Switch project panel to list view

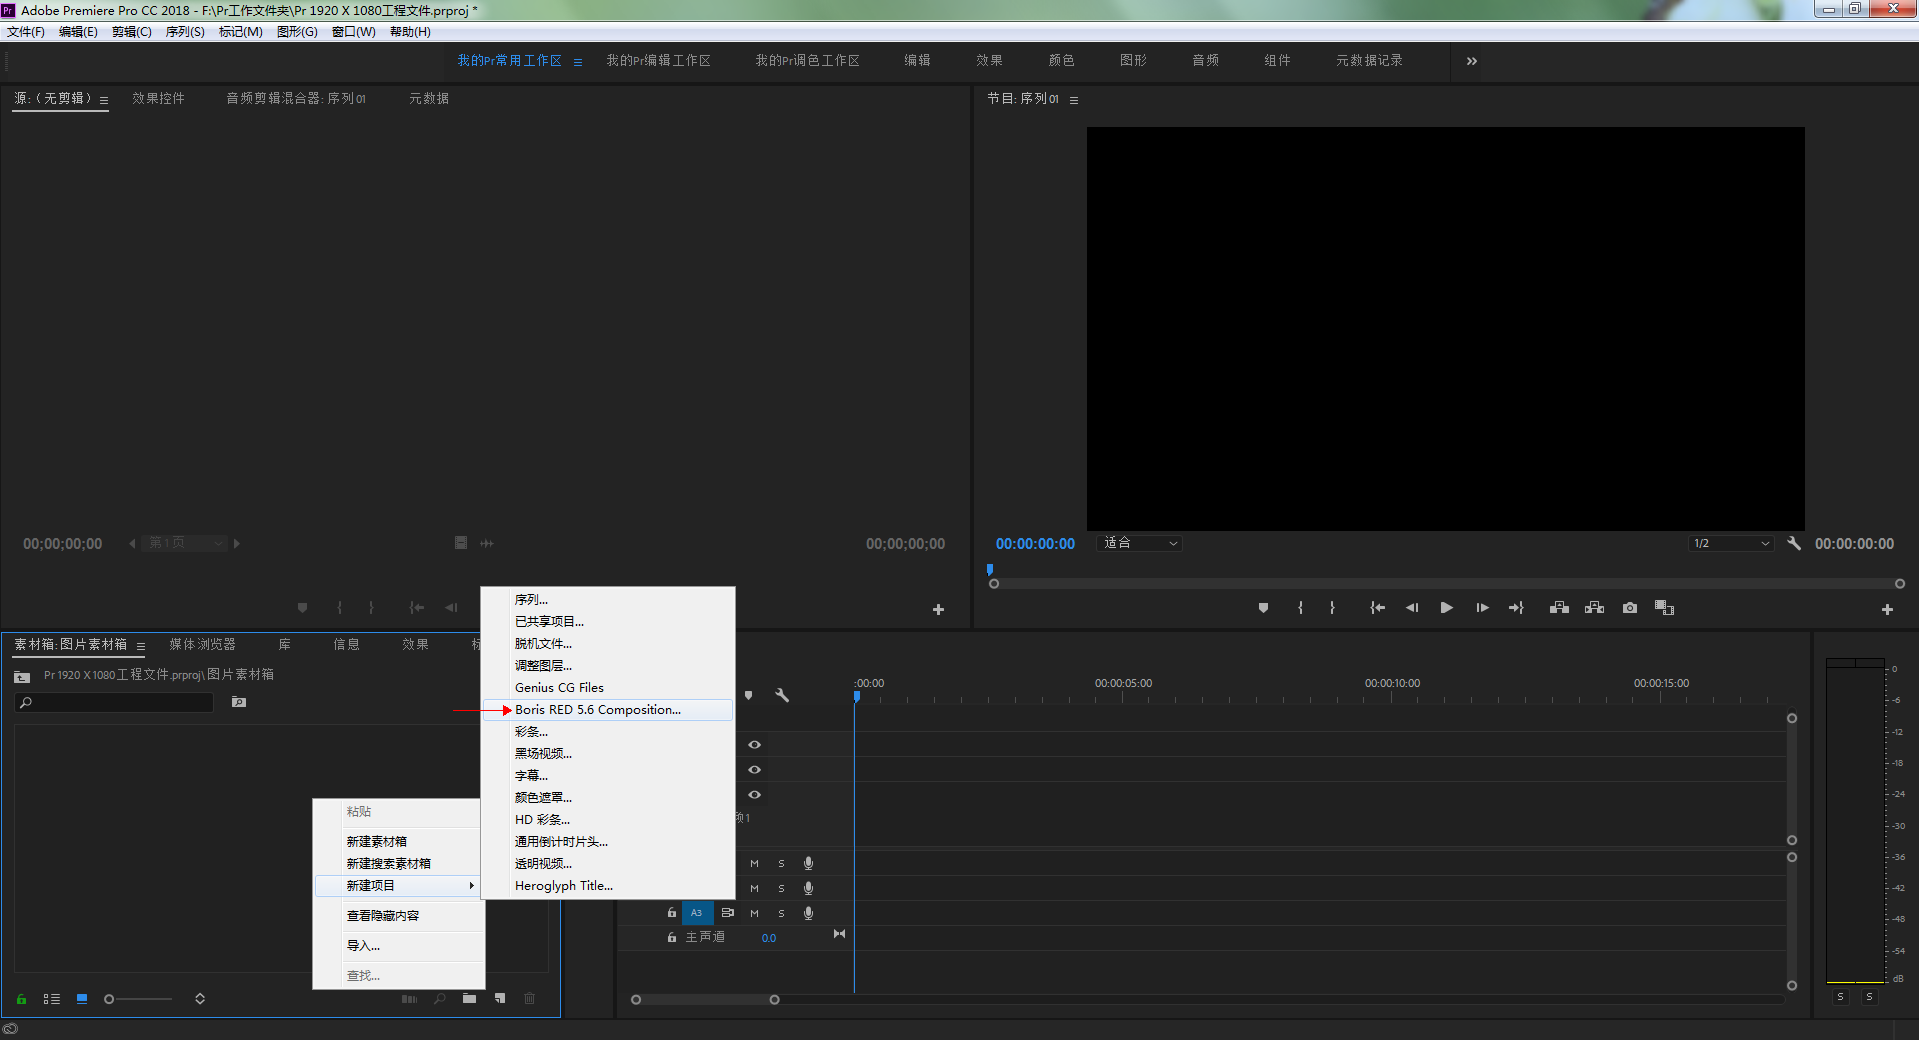pos(52,999)
